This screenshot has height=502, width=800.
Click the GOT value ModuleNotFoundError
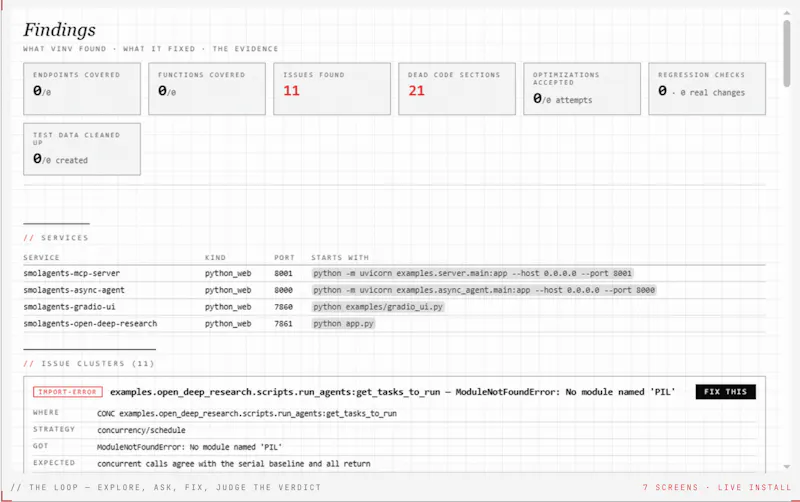(189, 447)
